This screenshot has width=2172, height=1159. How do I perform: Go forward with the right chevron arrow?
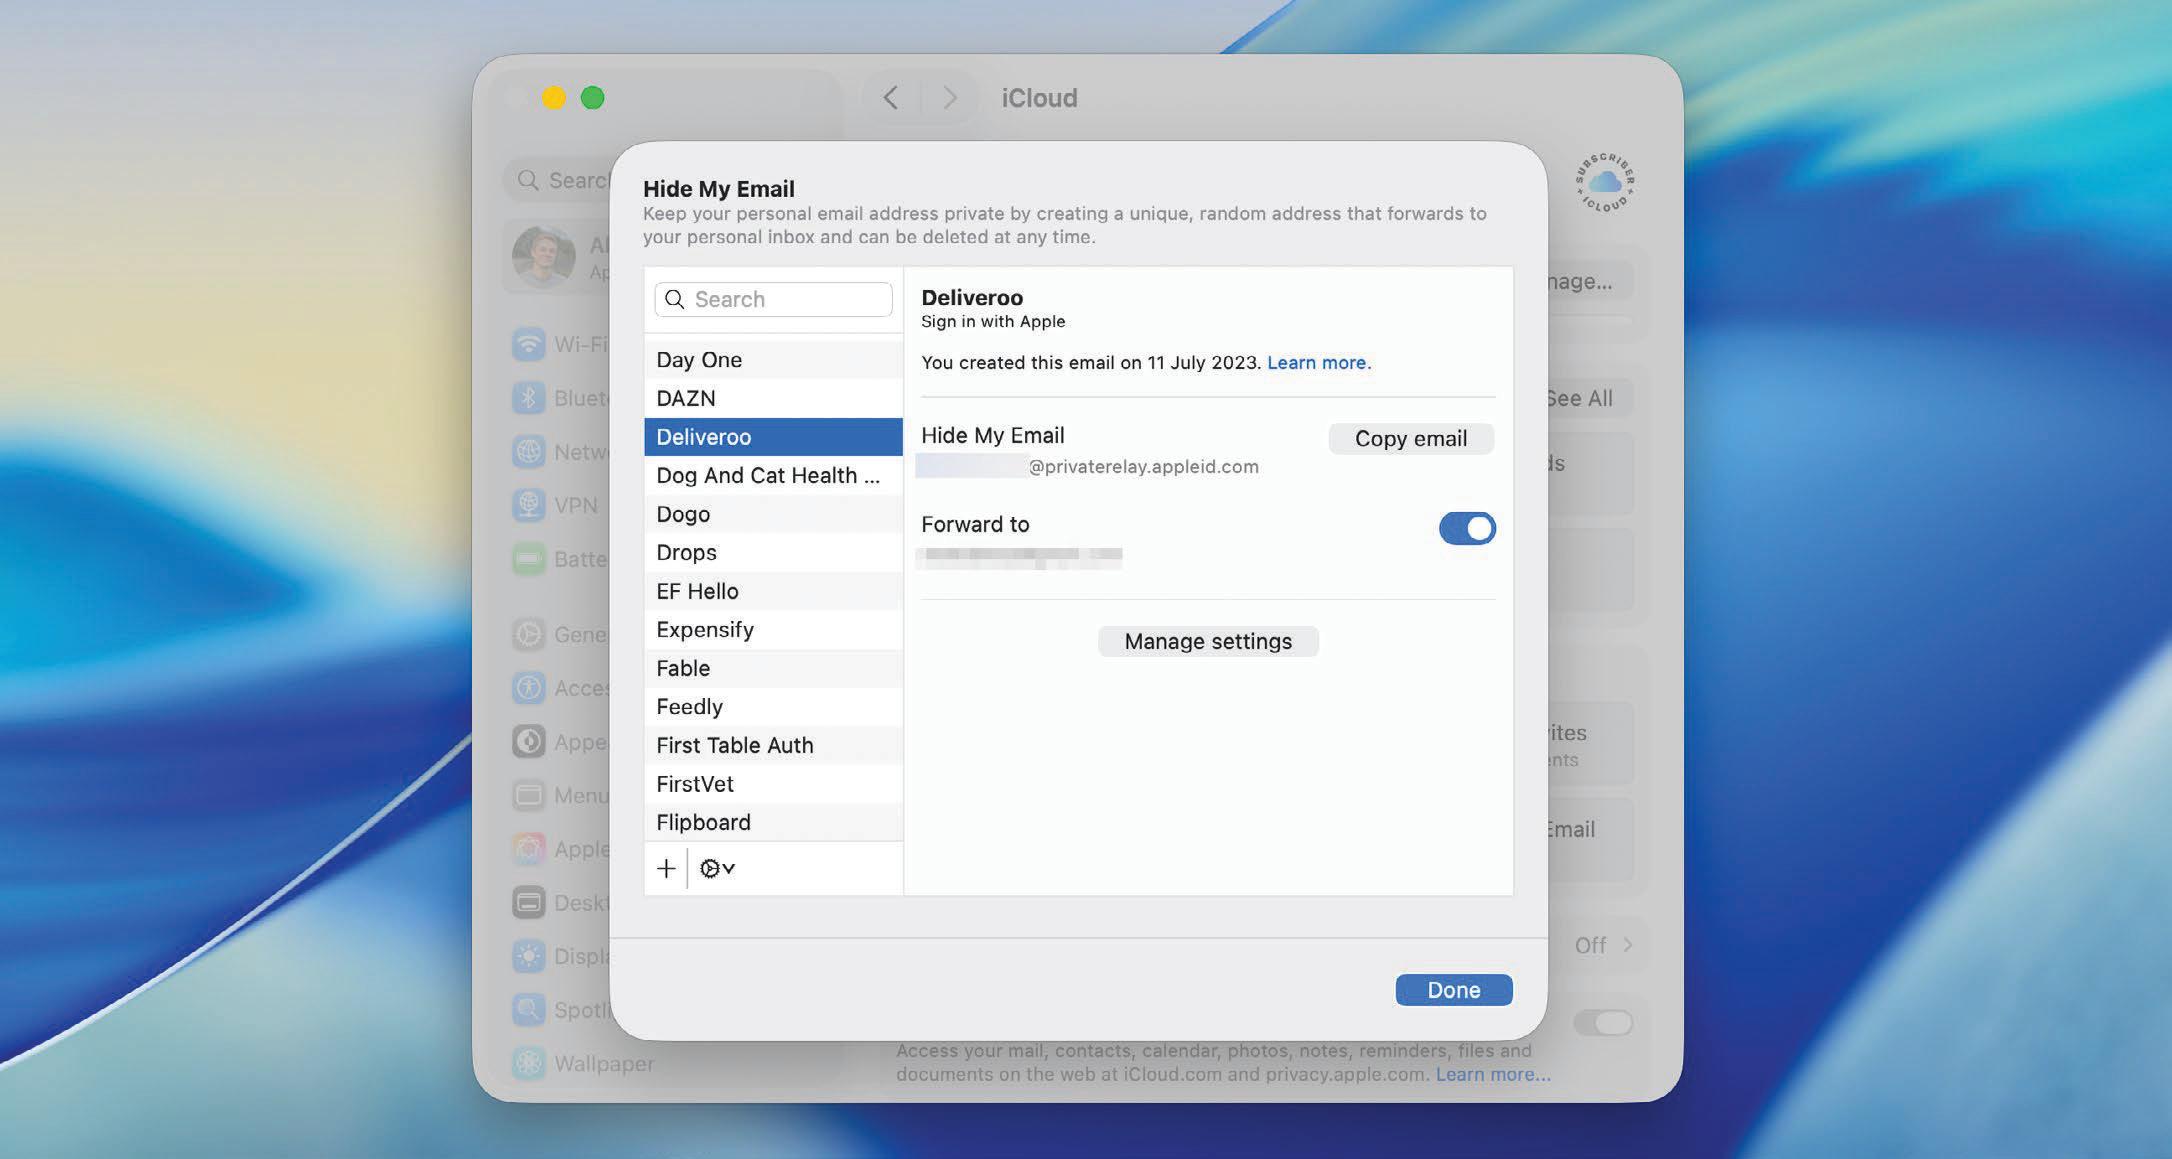[949, 98]
